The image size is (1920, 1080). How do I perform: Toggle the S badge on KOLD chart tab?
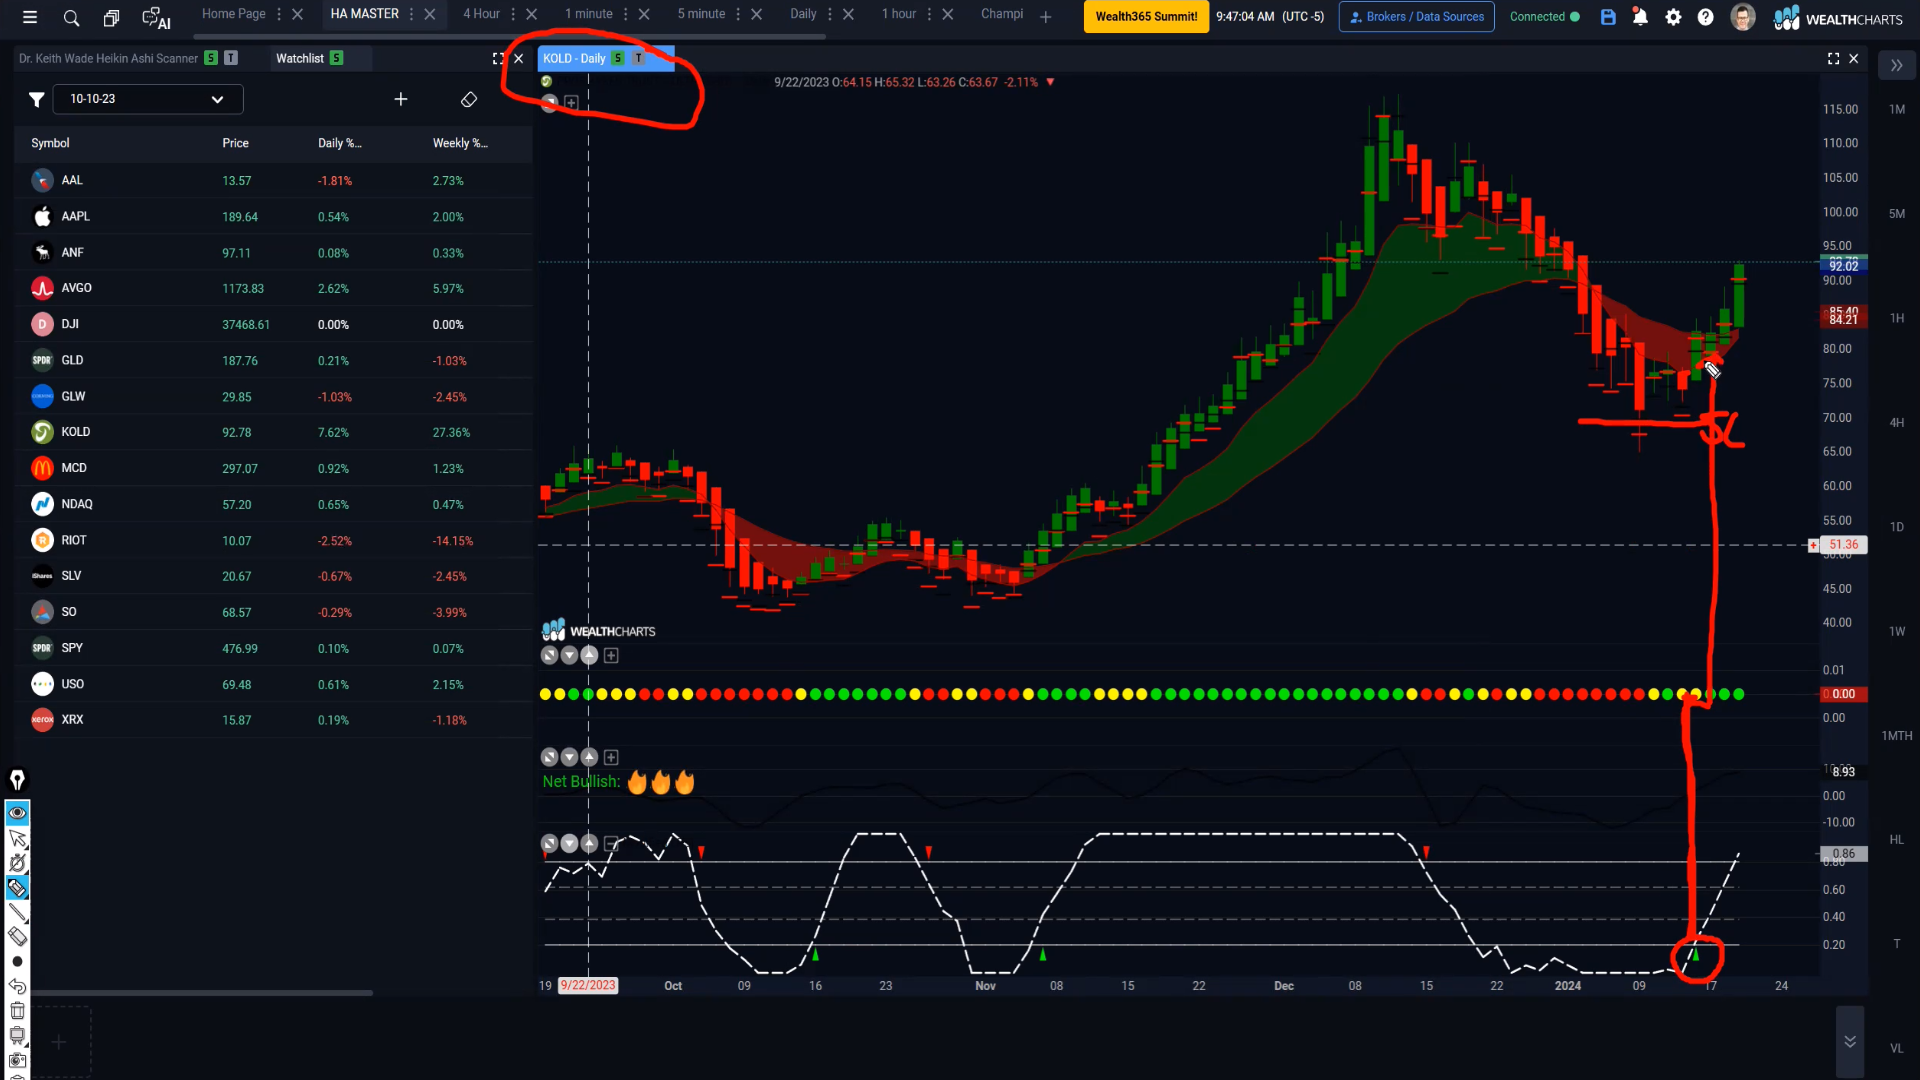618,58
